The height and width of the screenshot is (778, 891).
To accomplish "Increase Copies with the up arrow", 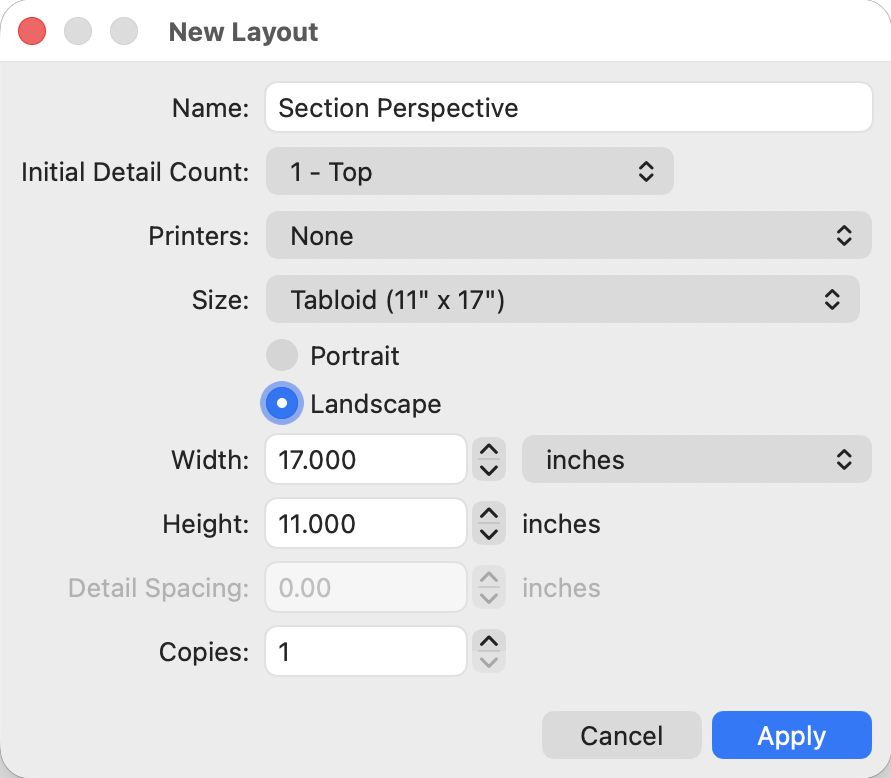I will point(489,642).
